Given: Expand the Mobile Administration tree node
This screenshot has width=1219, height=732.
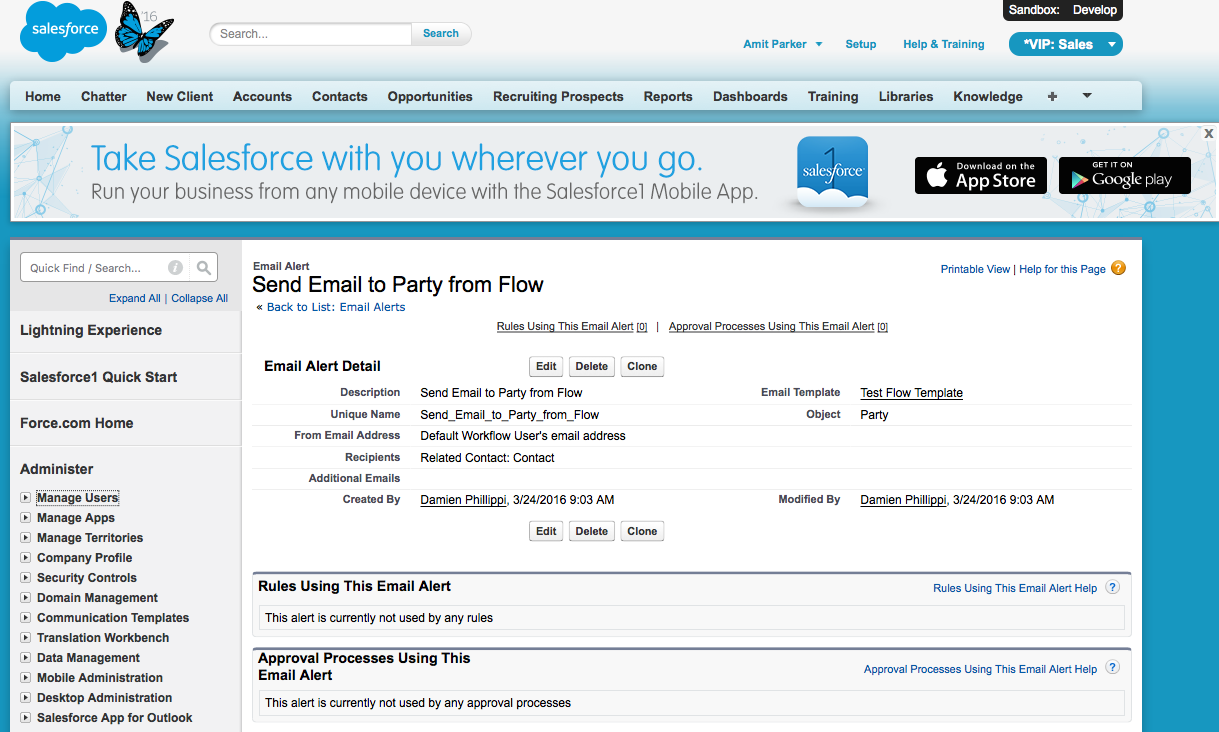Looking at the screenshot, I should 26,678.
